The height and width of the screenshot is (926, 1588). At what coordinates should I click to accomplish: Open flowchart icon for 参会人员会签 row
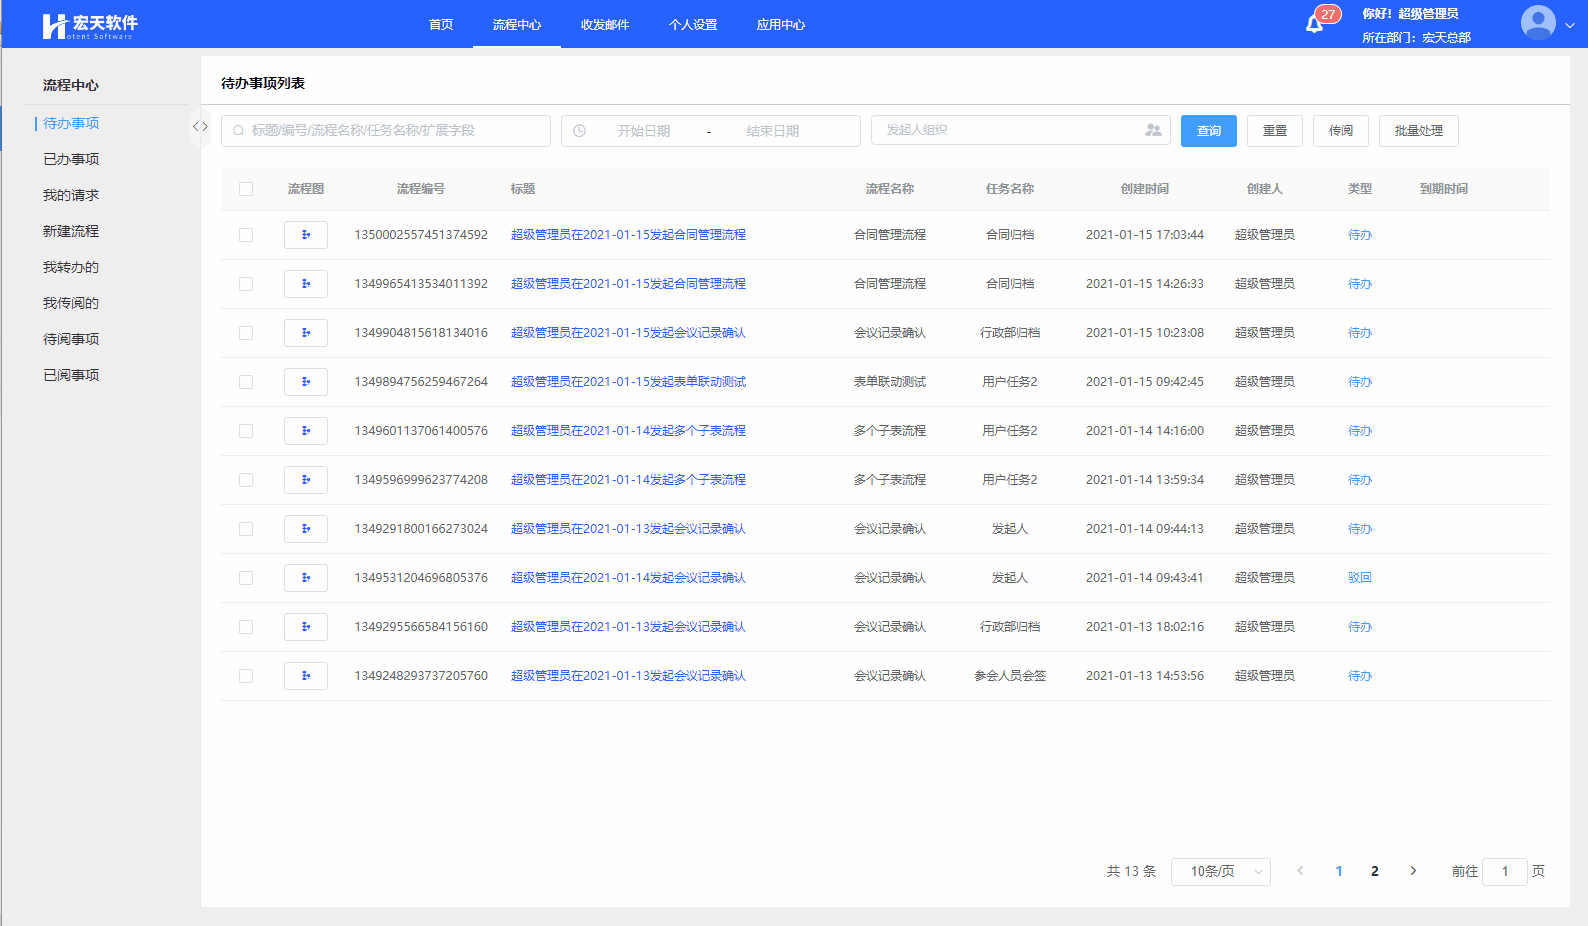click(x=305, y=676)
